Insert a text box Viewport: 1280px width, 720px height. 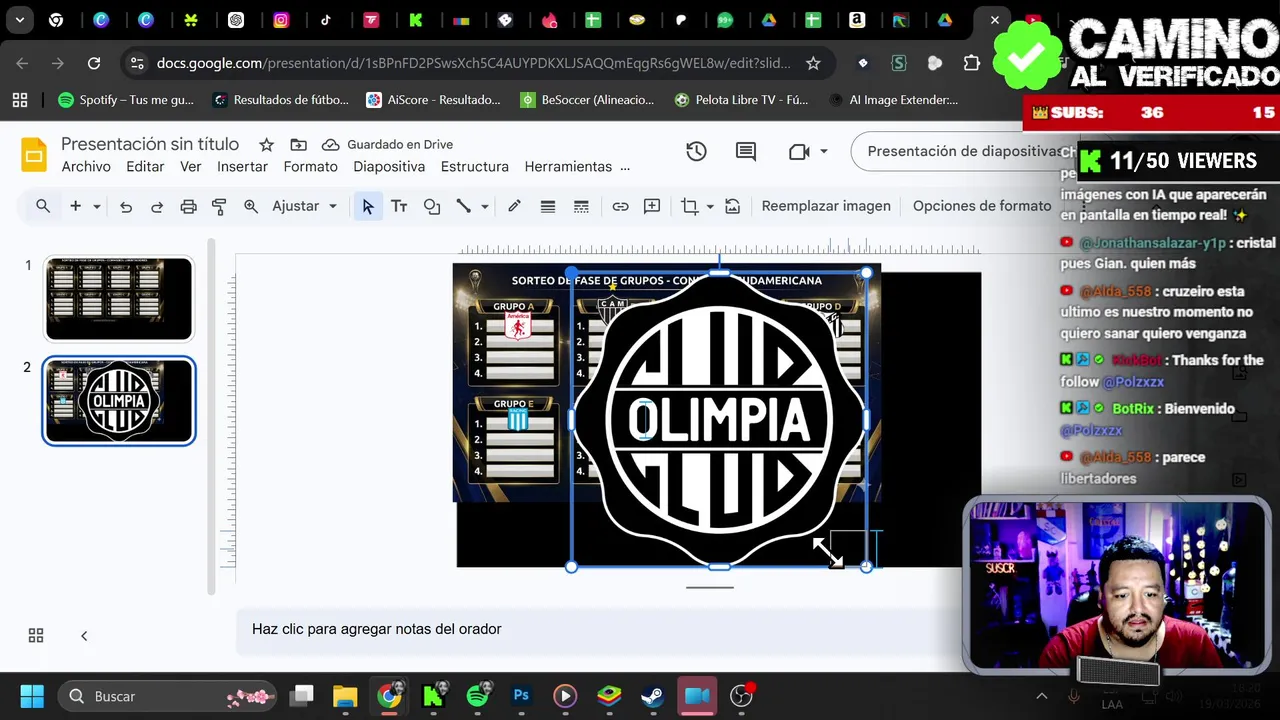coord(399,207)
